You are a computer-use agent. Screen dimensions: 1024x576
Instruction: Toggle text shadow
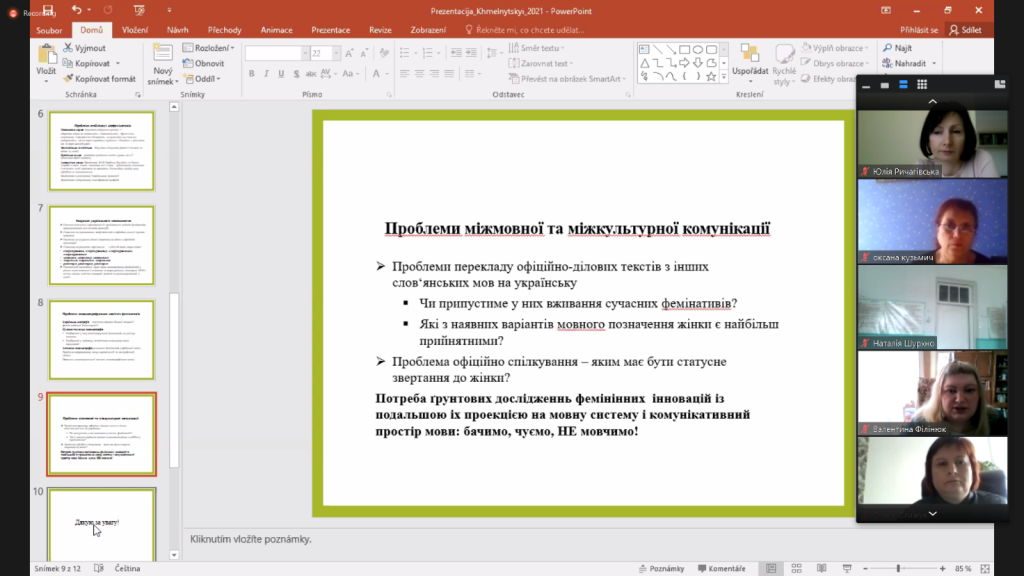coord(296,74)
